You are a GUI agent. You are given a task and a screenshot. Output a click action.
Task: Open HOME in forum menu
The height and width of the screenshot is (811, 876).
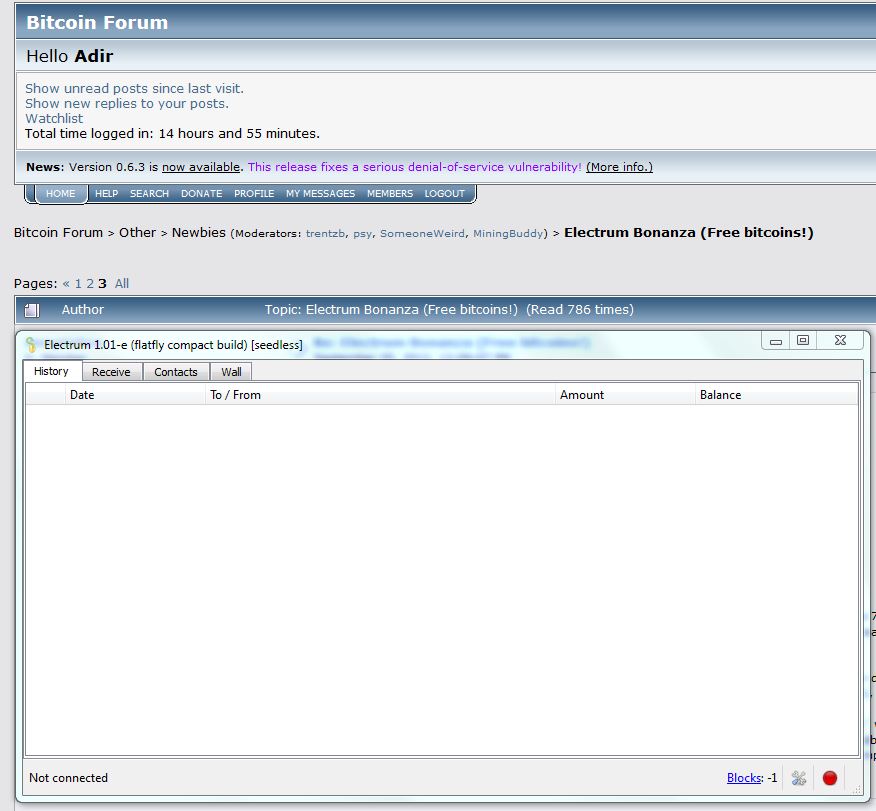pos(60,193)
